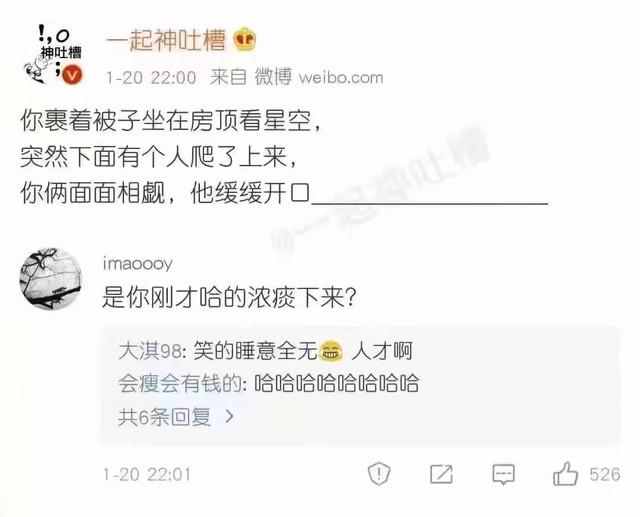Viewport: 640px width, 517px height.
Task: Click chevron arrow next to 共6条回复
Action: click(230, 417)
